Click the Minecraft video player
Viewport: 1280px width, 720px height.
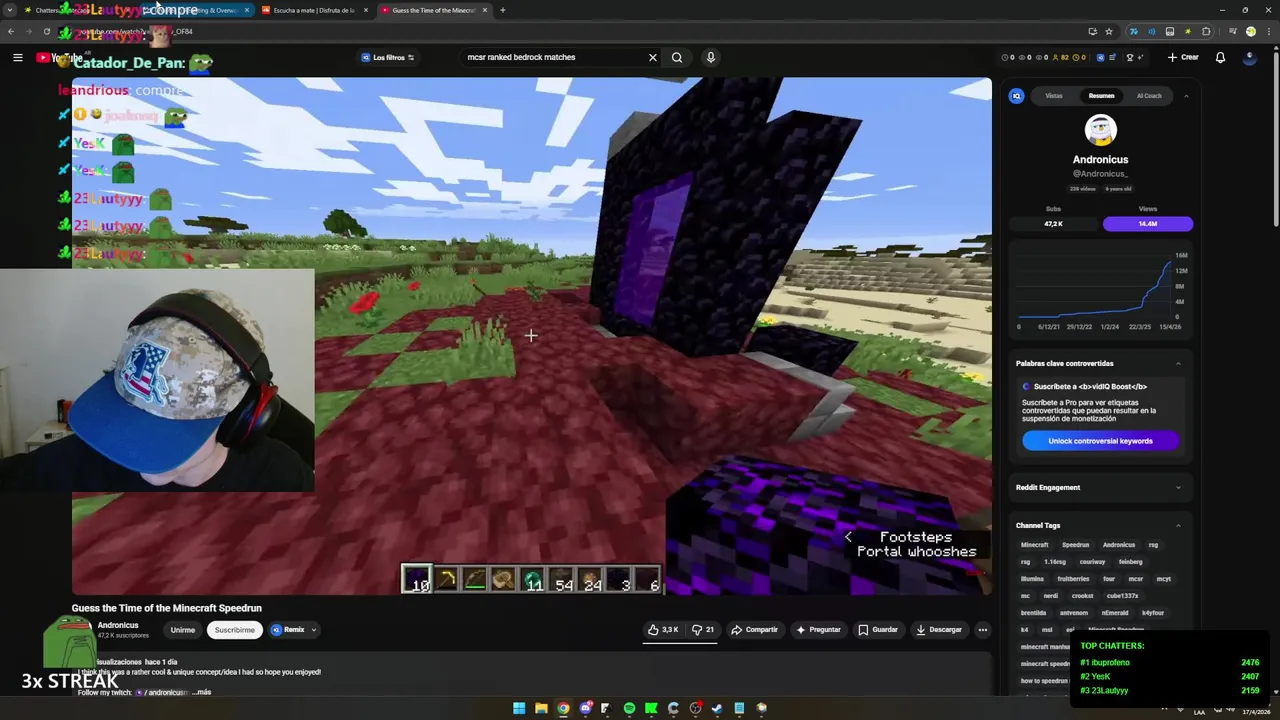click(531, 336)
